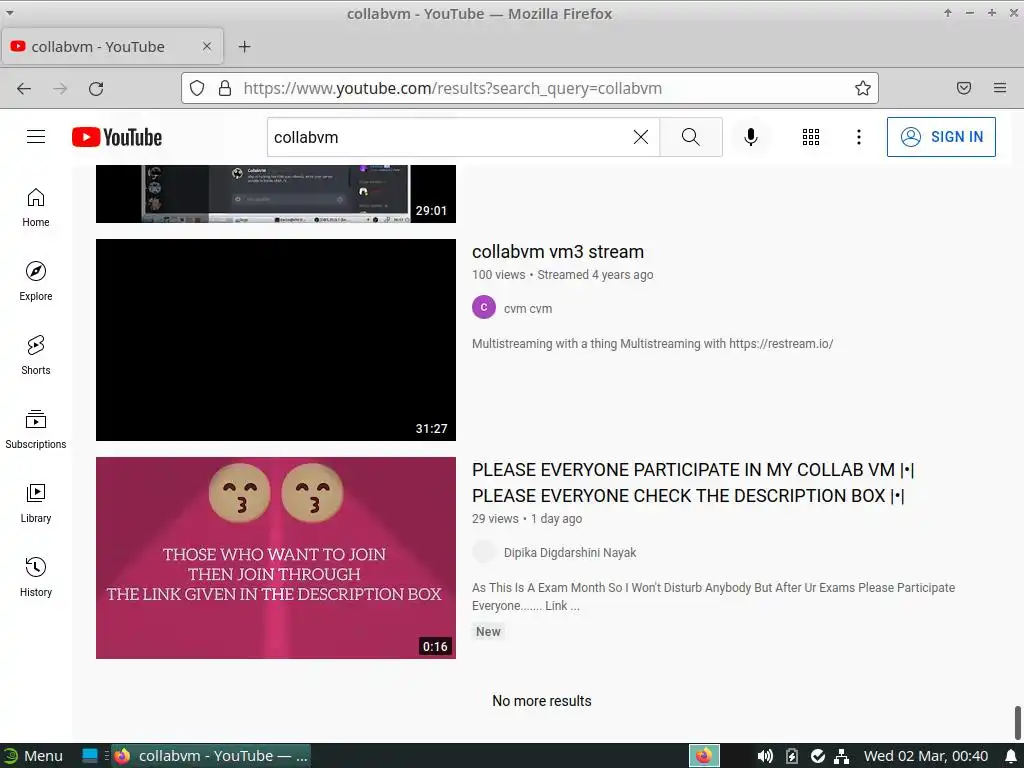Image resolution: width=1024 pixels, height=768 pixels.
Task: Select collabvm - YouTube taskbar window button
Action: (x=210, y=756)
